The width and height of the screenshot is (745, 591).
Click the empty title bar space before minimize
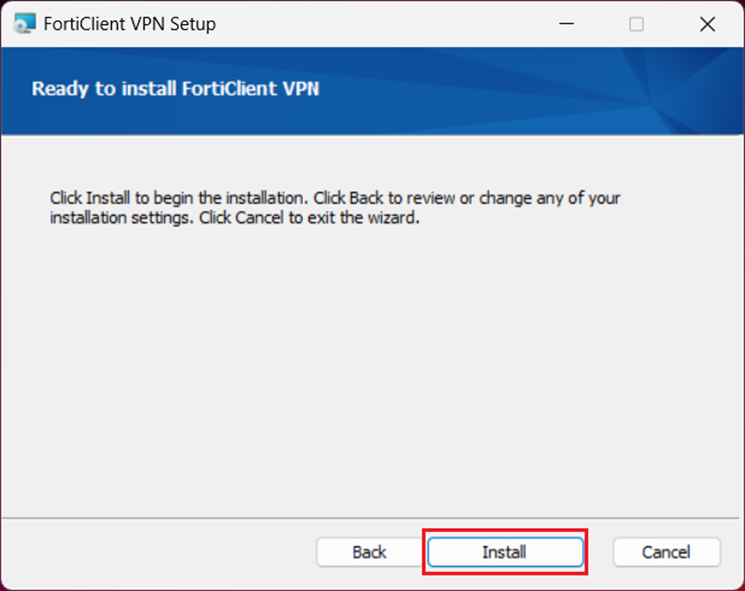[x=400, y=24]
